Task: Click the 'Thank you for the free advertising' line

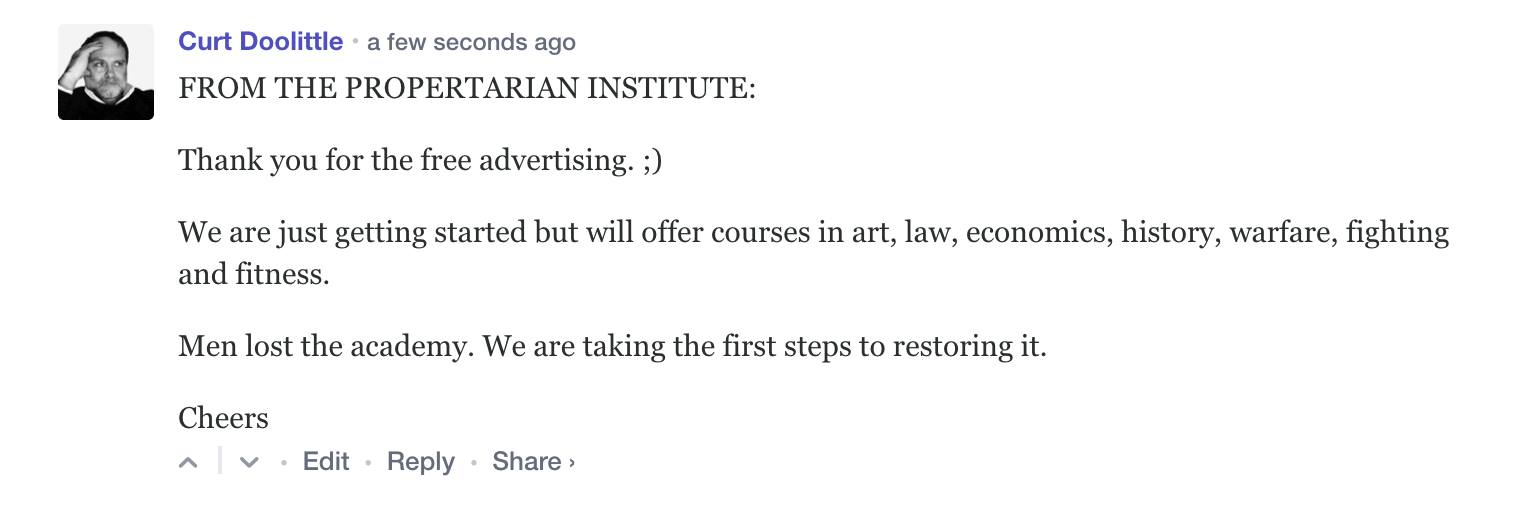Action: [x=405, y=159]
